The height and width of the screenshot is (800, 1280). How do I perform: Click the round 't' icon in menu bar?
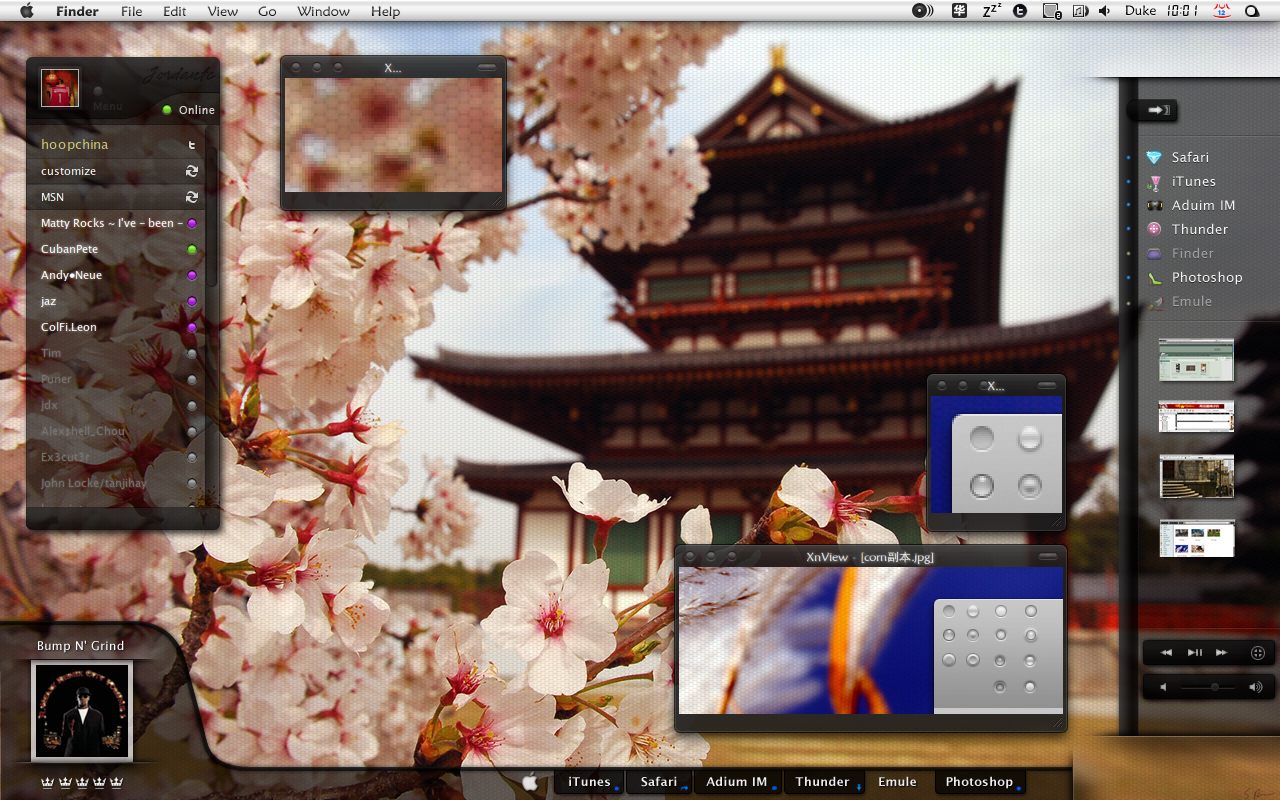point(1020,11)
